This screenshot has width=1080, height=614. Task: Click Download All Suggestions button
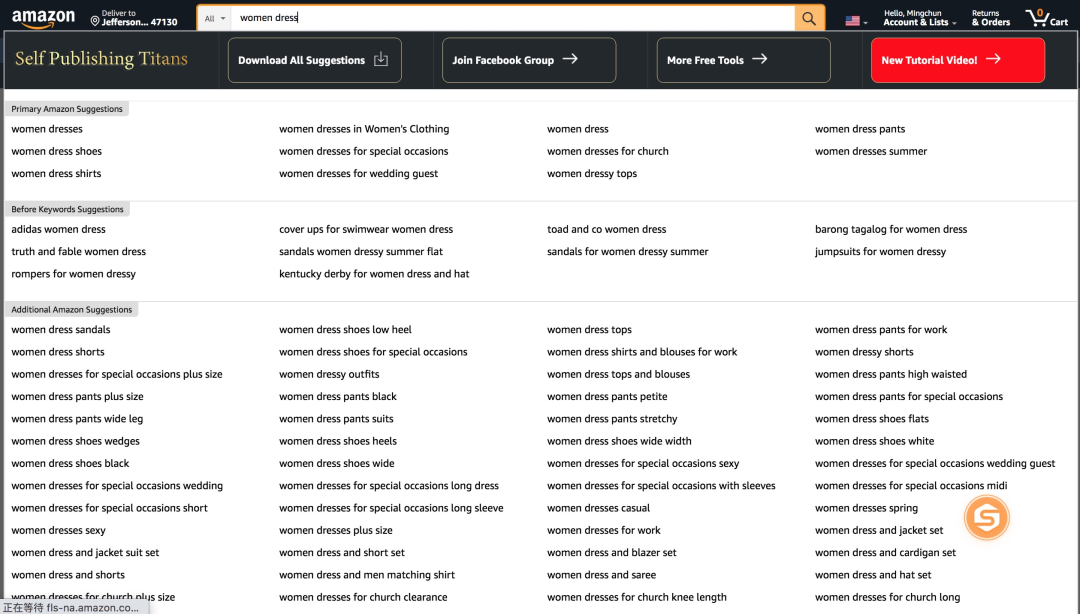coord(315,60)
